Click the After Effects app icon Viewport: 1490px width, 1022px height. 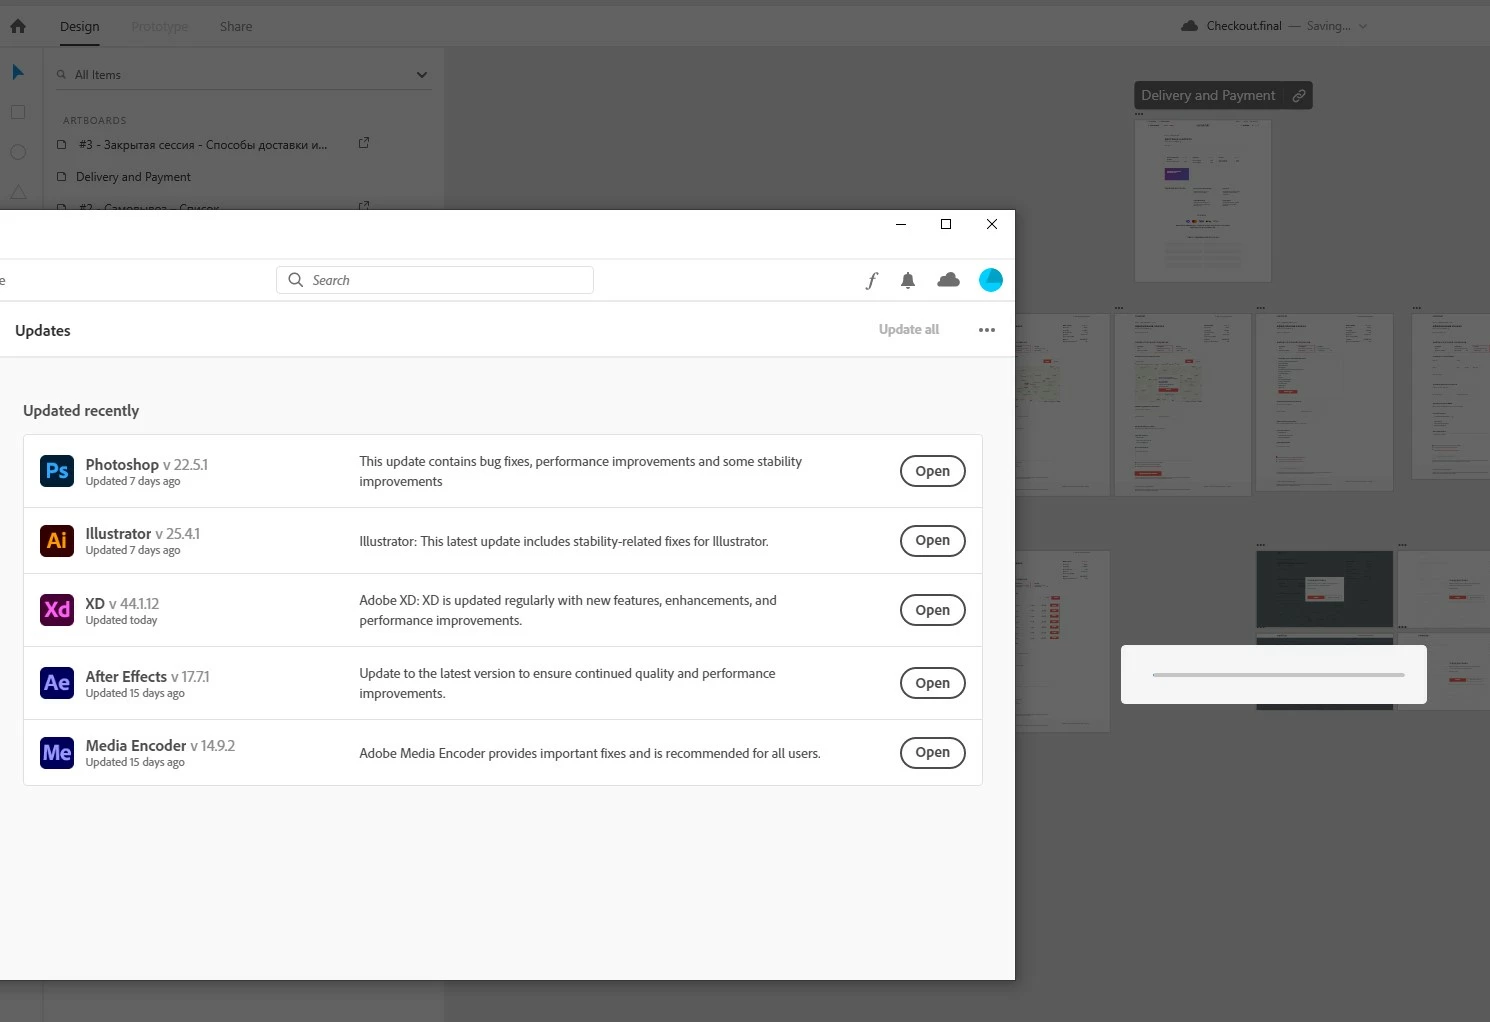57,683
